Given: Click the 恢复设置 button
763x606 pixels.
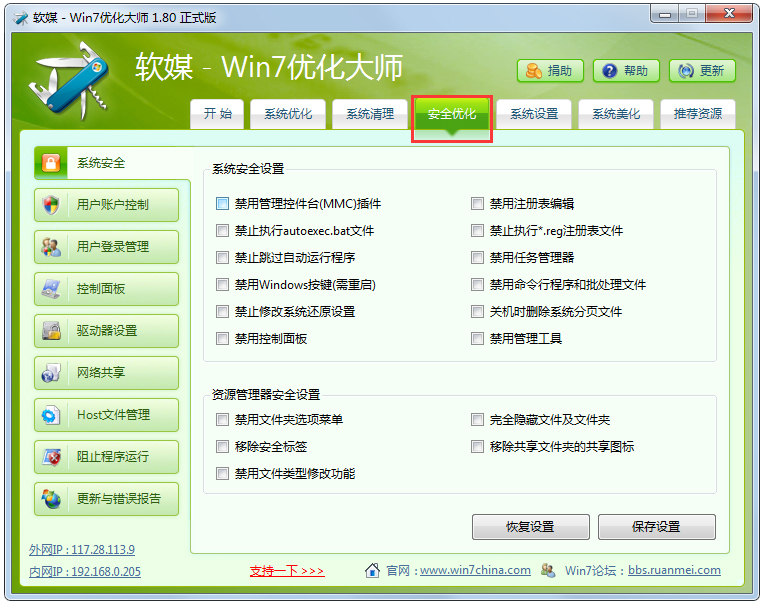Looking at the screenshot, I should click(530, 527).
